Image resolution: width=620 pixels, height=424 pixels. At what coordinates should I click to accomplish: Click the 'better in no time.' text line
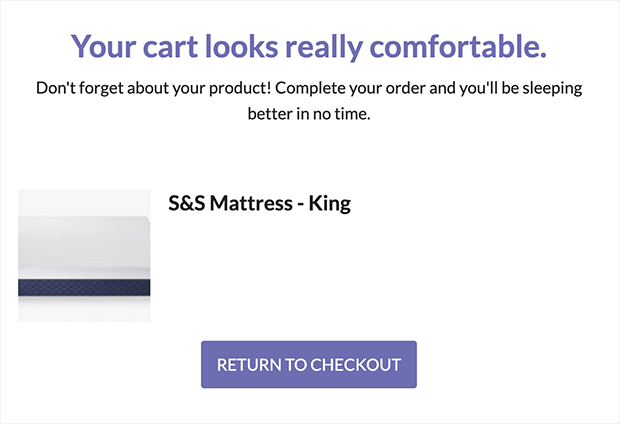309,114
